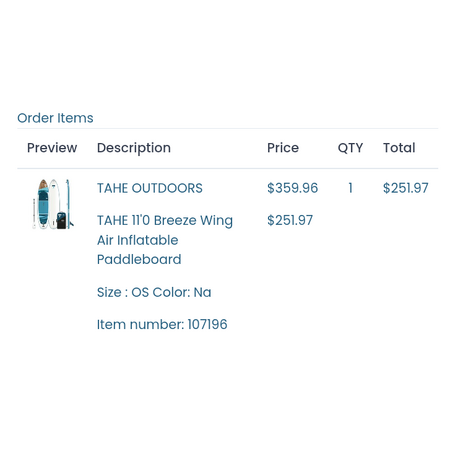Select the Size : OS Color: Na text
The image size is (450, 450).
click(154, 292)
